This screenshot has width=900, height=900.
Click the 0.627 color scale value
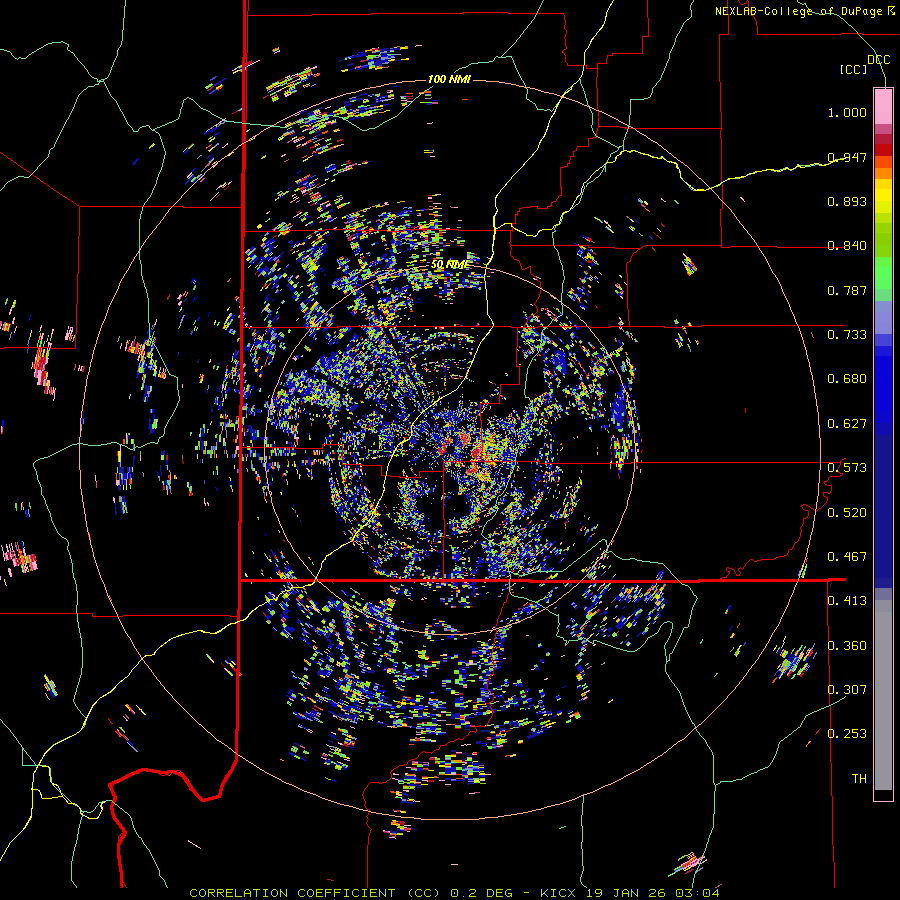click(847, 424)
